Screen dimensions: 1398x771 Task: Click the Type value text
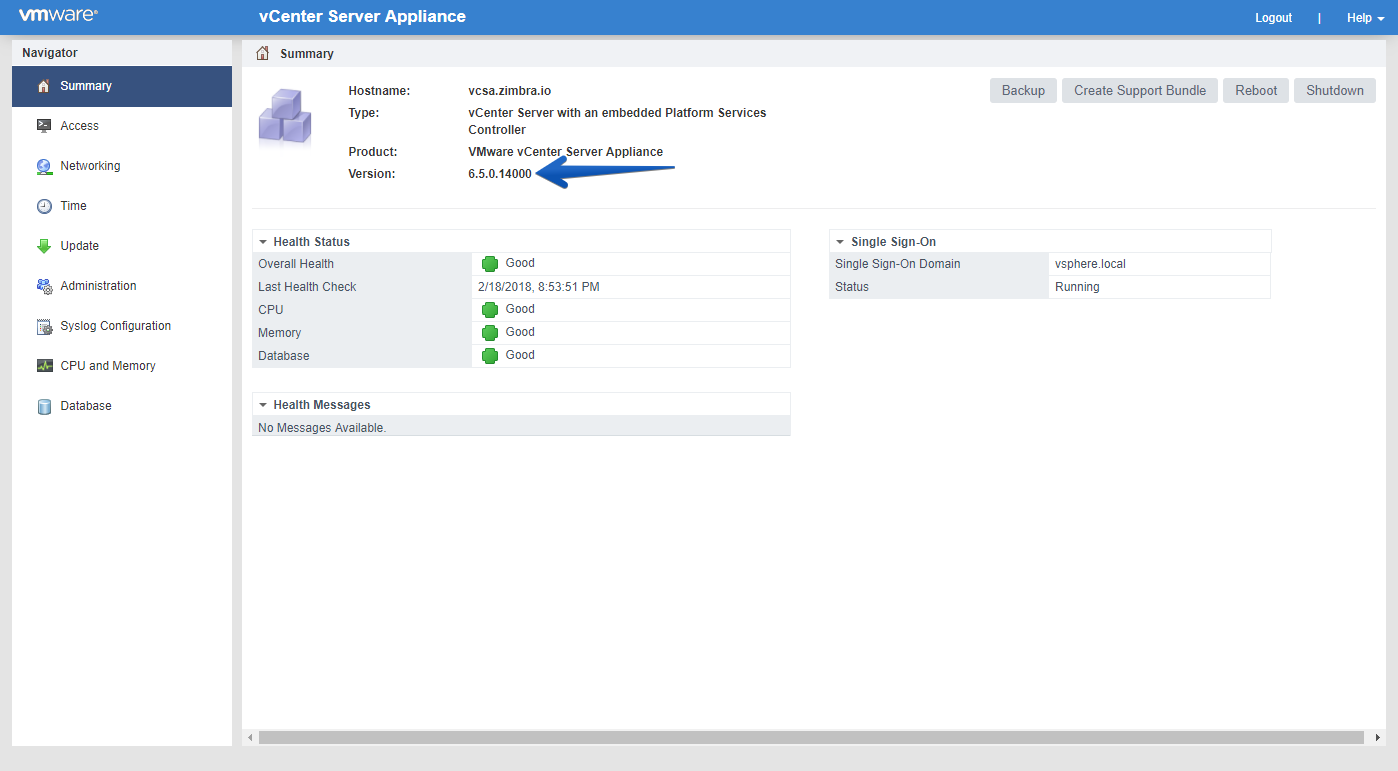[x=617, y=121]
